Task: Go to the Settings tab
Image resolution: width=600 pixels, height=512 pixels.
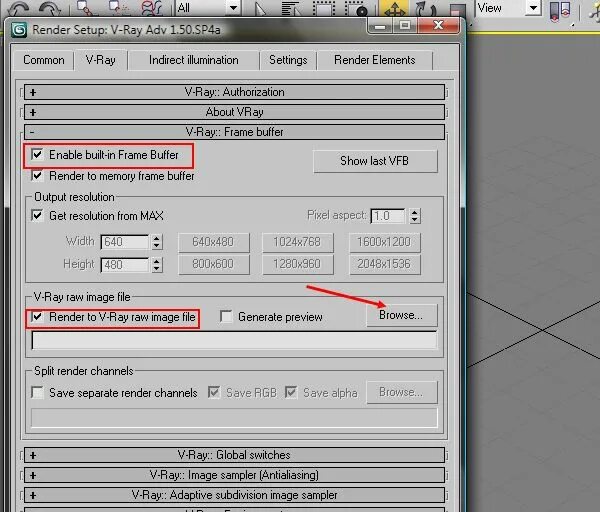Action: [288, 60]
